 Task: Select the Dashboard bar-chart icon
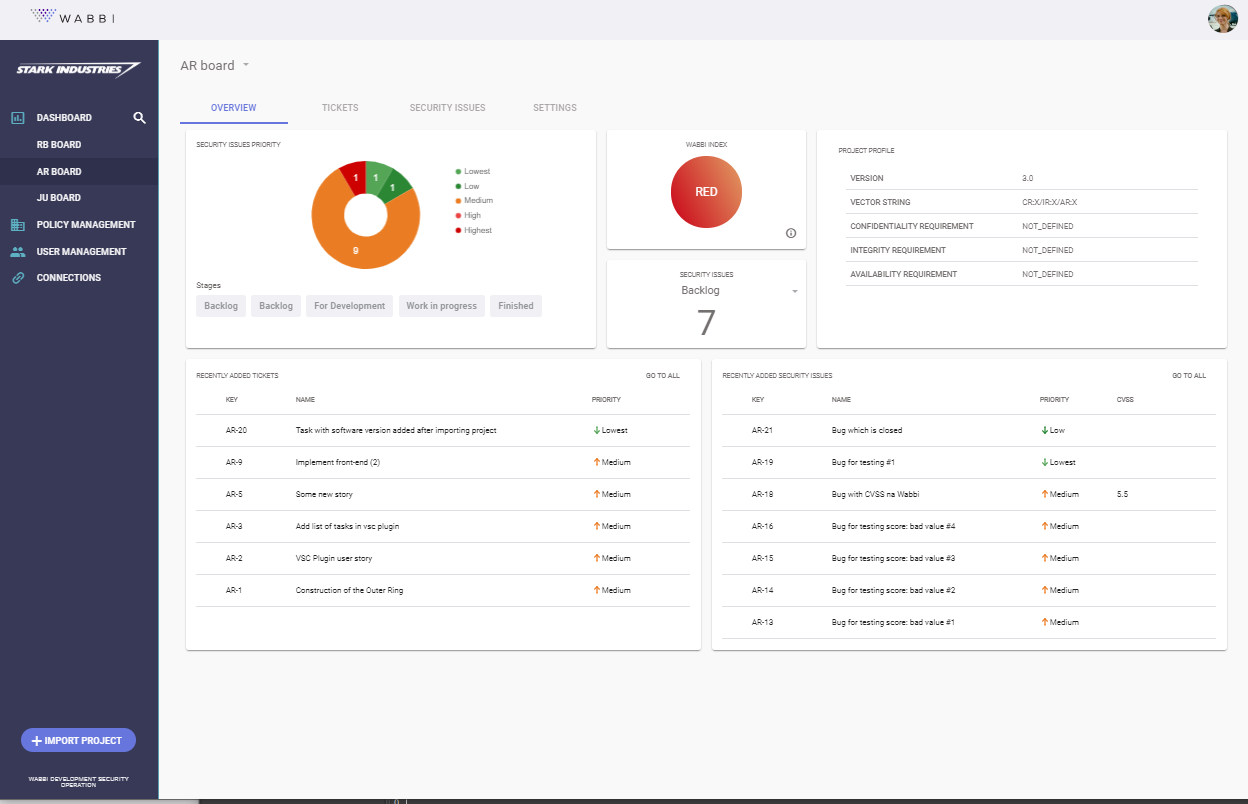pos(20,117)
